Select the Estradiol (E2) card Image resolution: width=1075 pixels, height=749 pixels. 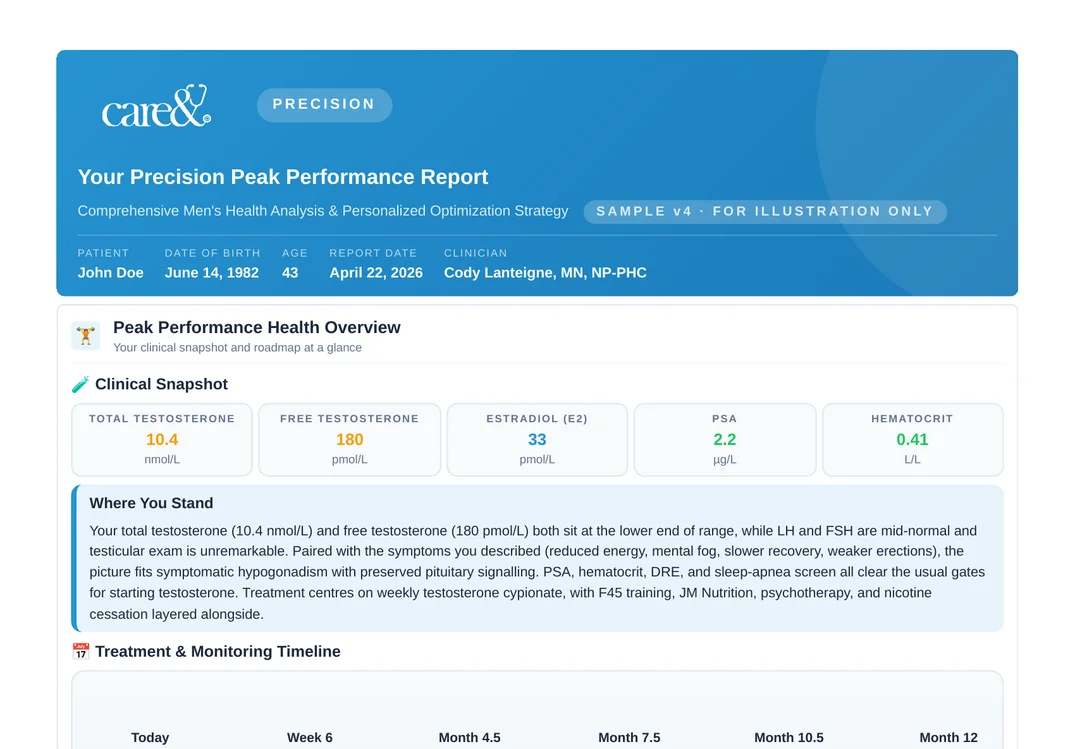point(537,440)
